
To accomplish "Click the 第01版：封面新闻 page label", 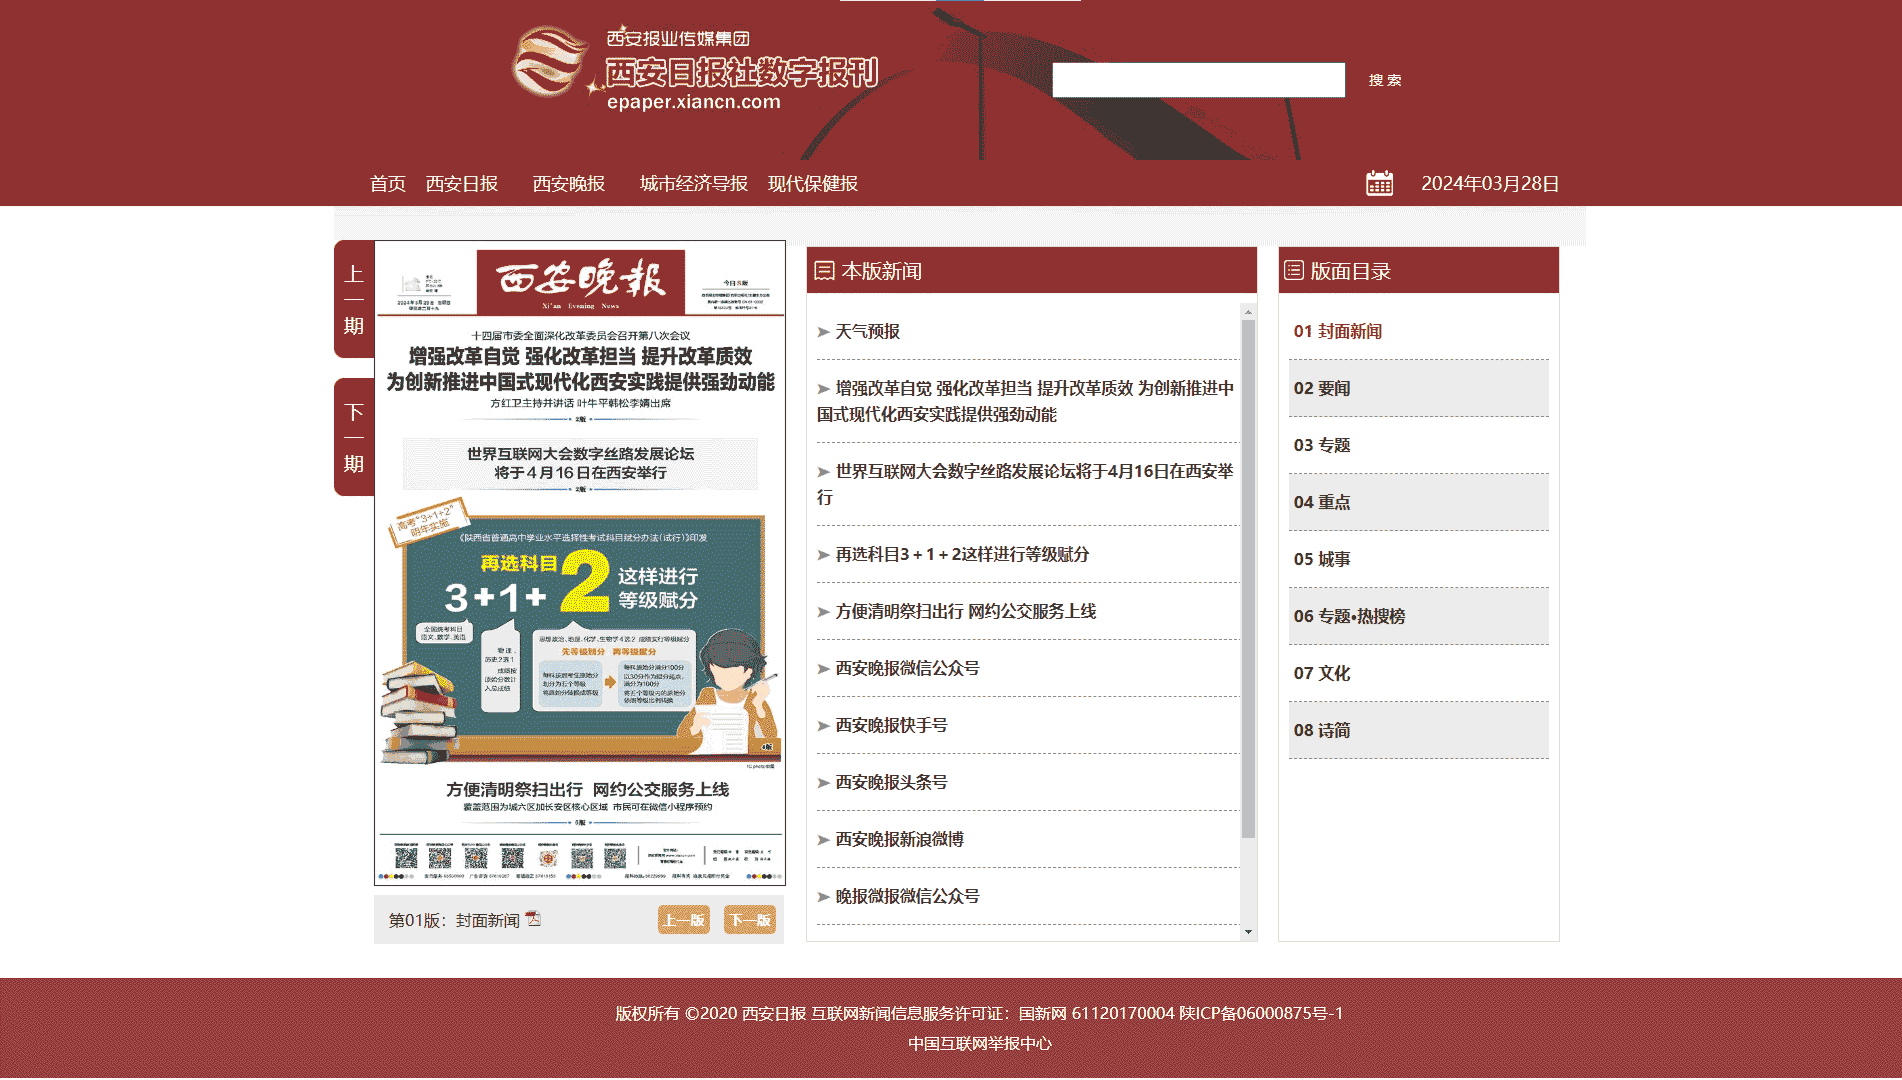I will 454,920.
